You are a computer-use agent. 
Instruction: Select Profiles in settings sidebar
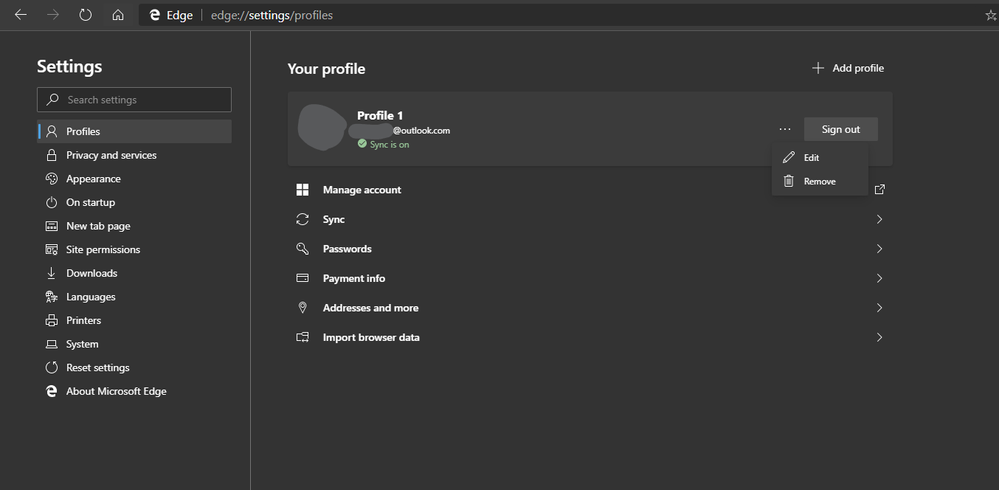pyautogui.click(x=134, y=131)
